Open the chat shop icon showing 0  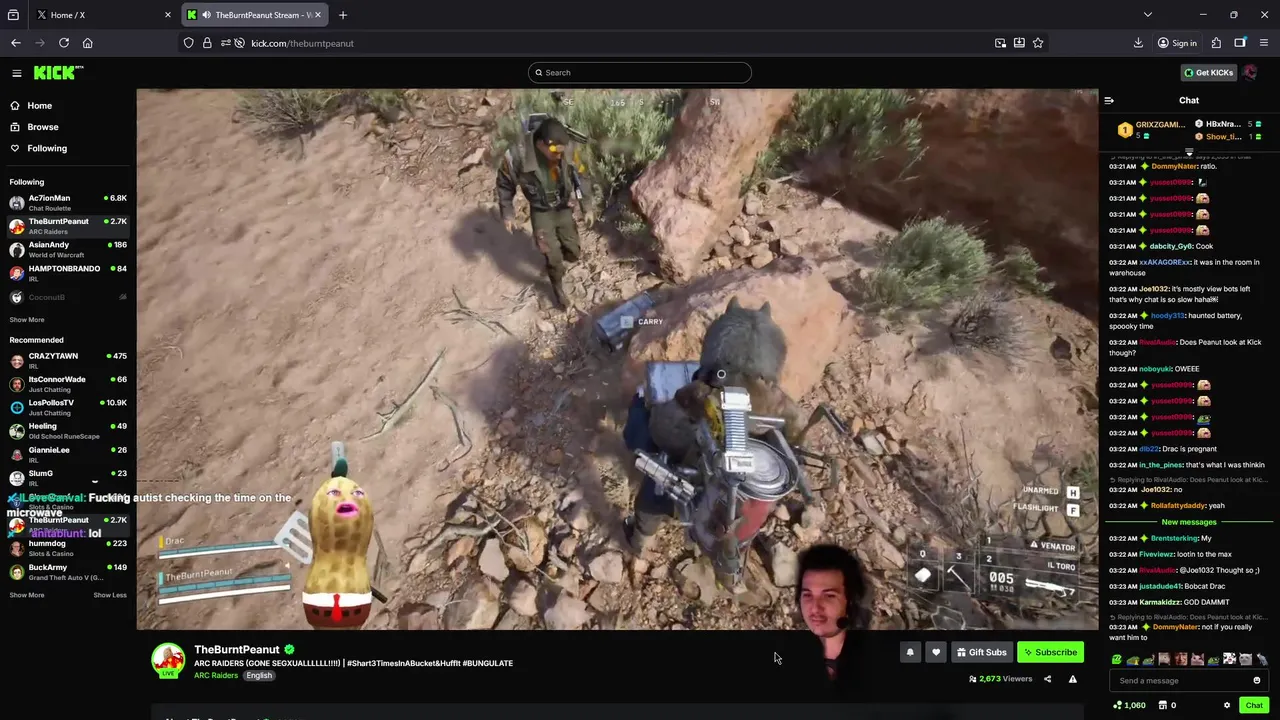pos(1167,705)
